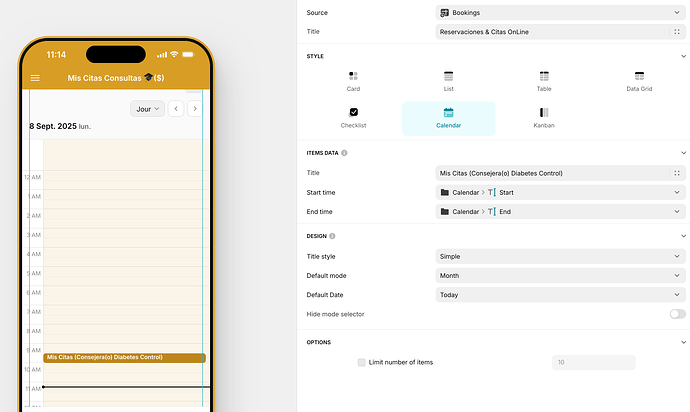Image resolution: width=690 pixels, height=412 pixels.
Task: Click the Bookings source icon
Action: (444, 13)
